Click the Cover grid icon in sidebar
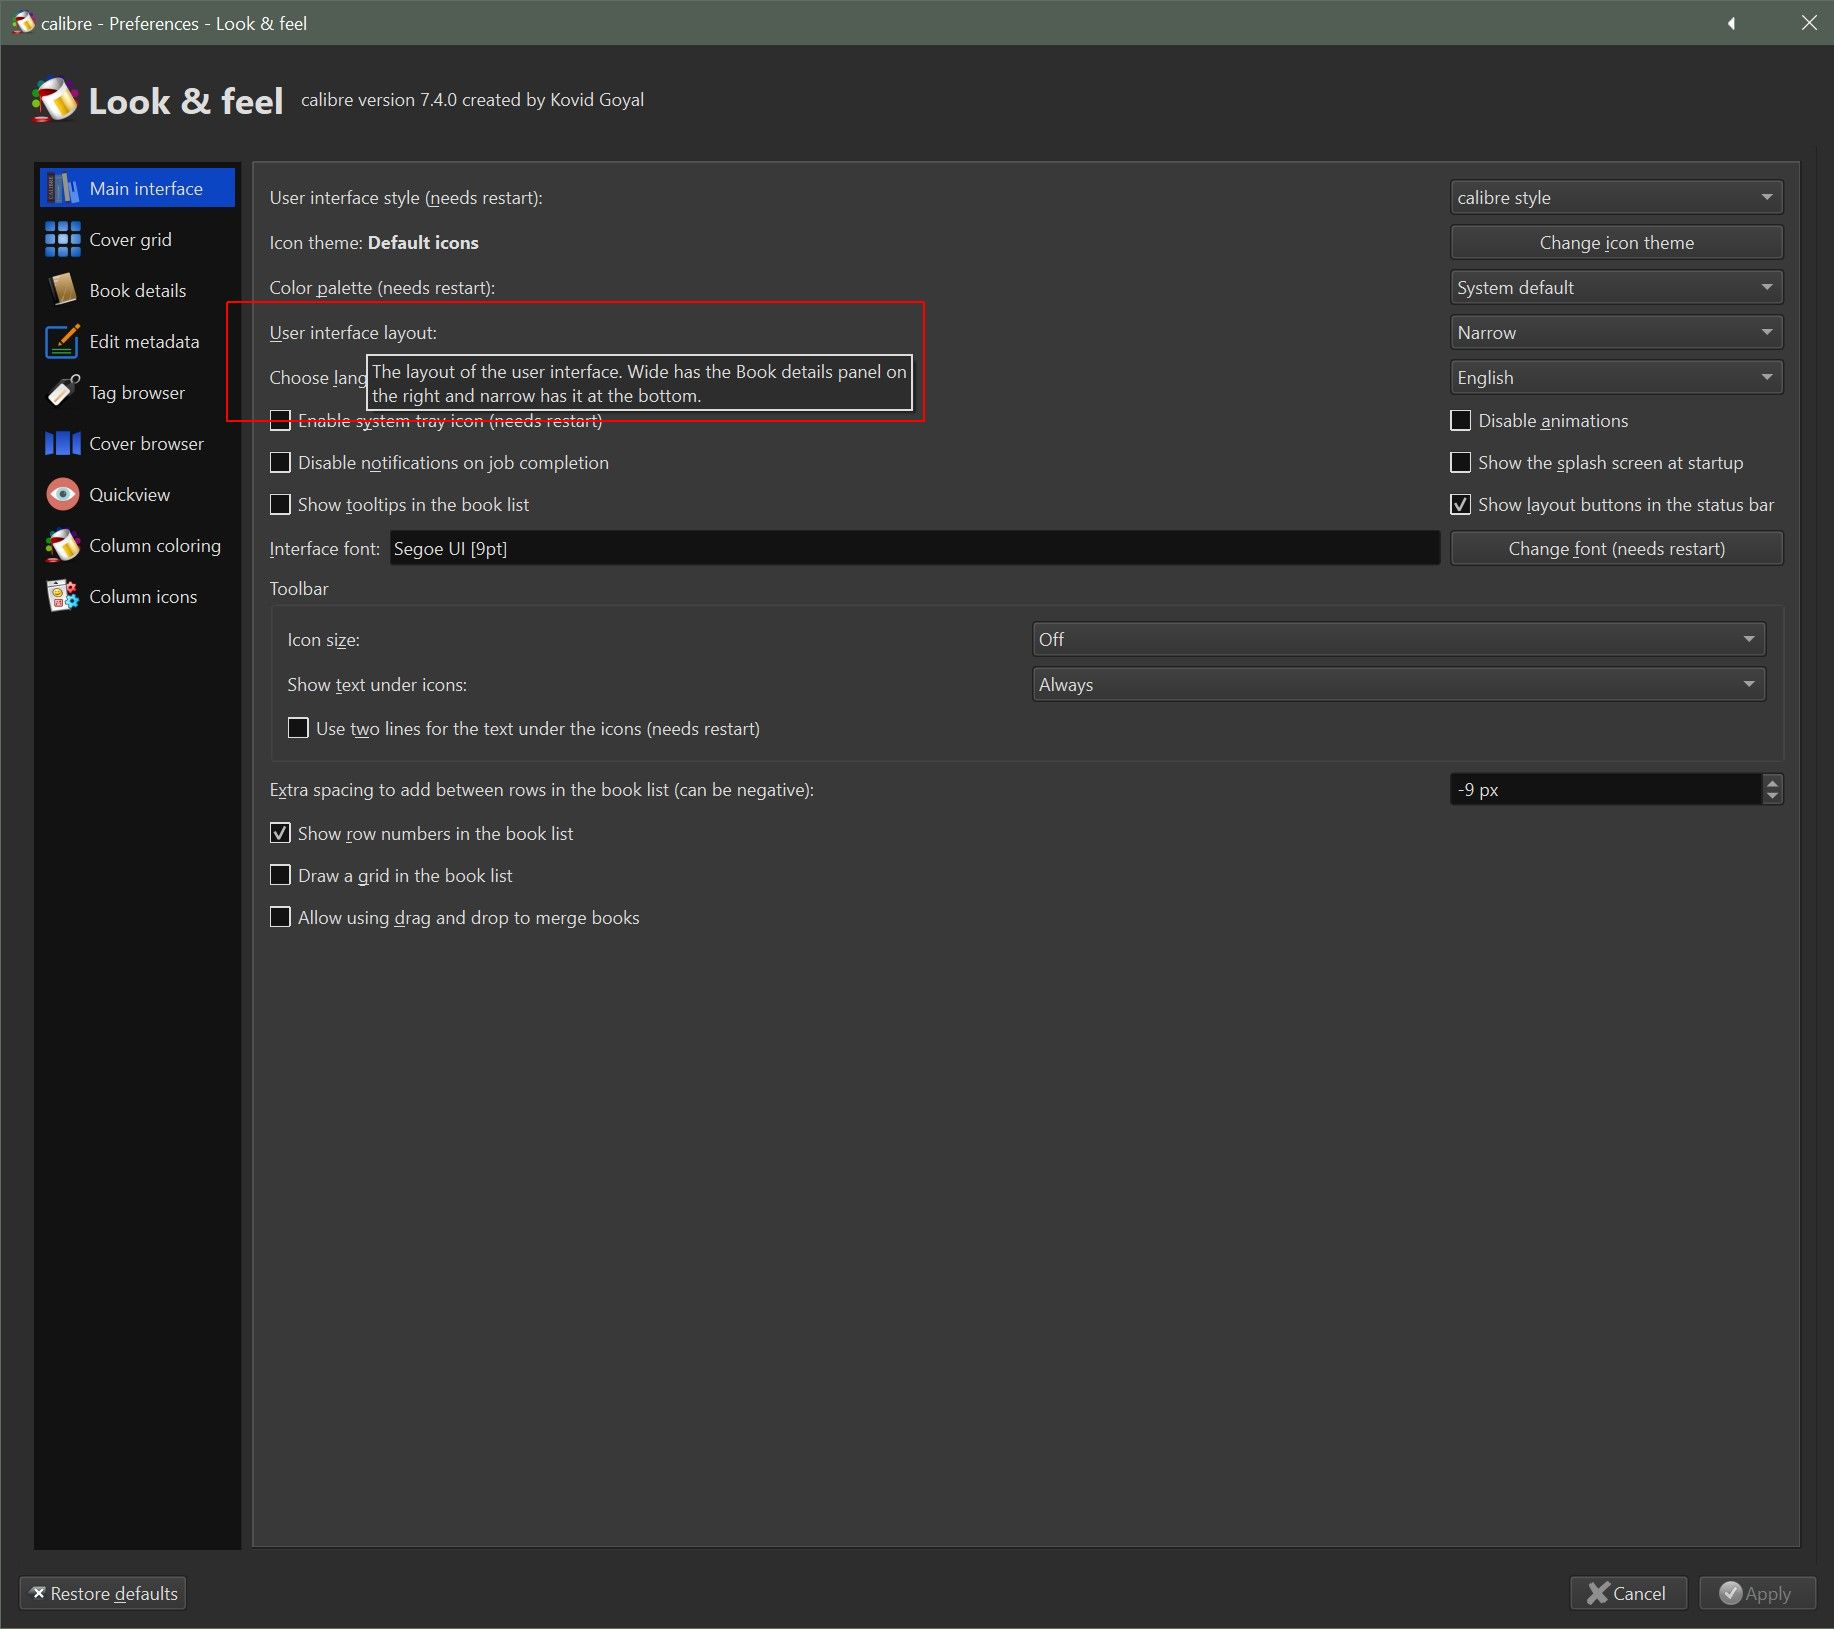1834x1629 pixels. pos(63,239)
